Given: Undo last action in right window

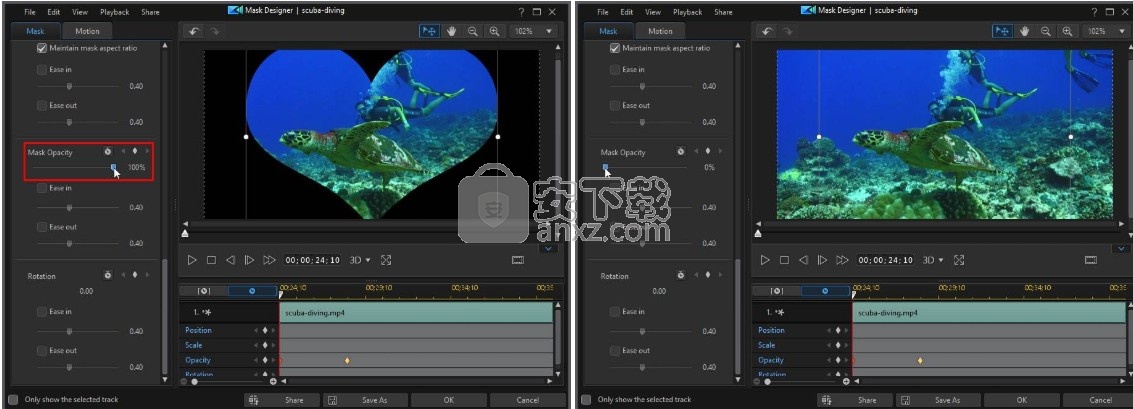Looking at the screenshot, I should (x=767, y=31).
